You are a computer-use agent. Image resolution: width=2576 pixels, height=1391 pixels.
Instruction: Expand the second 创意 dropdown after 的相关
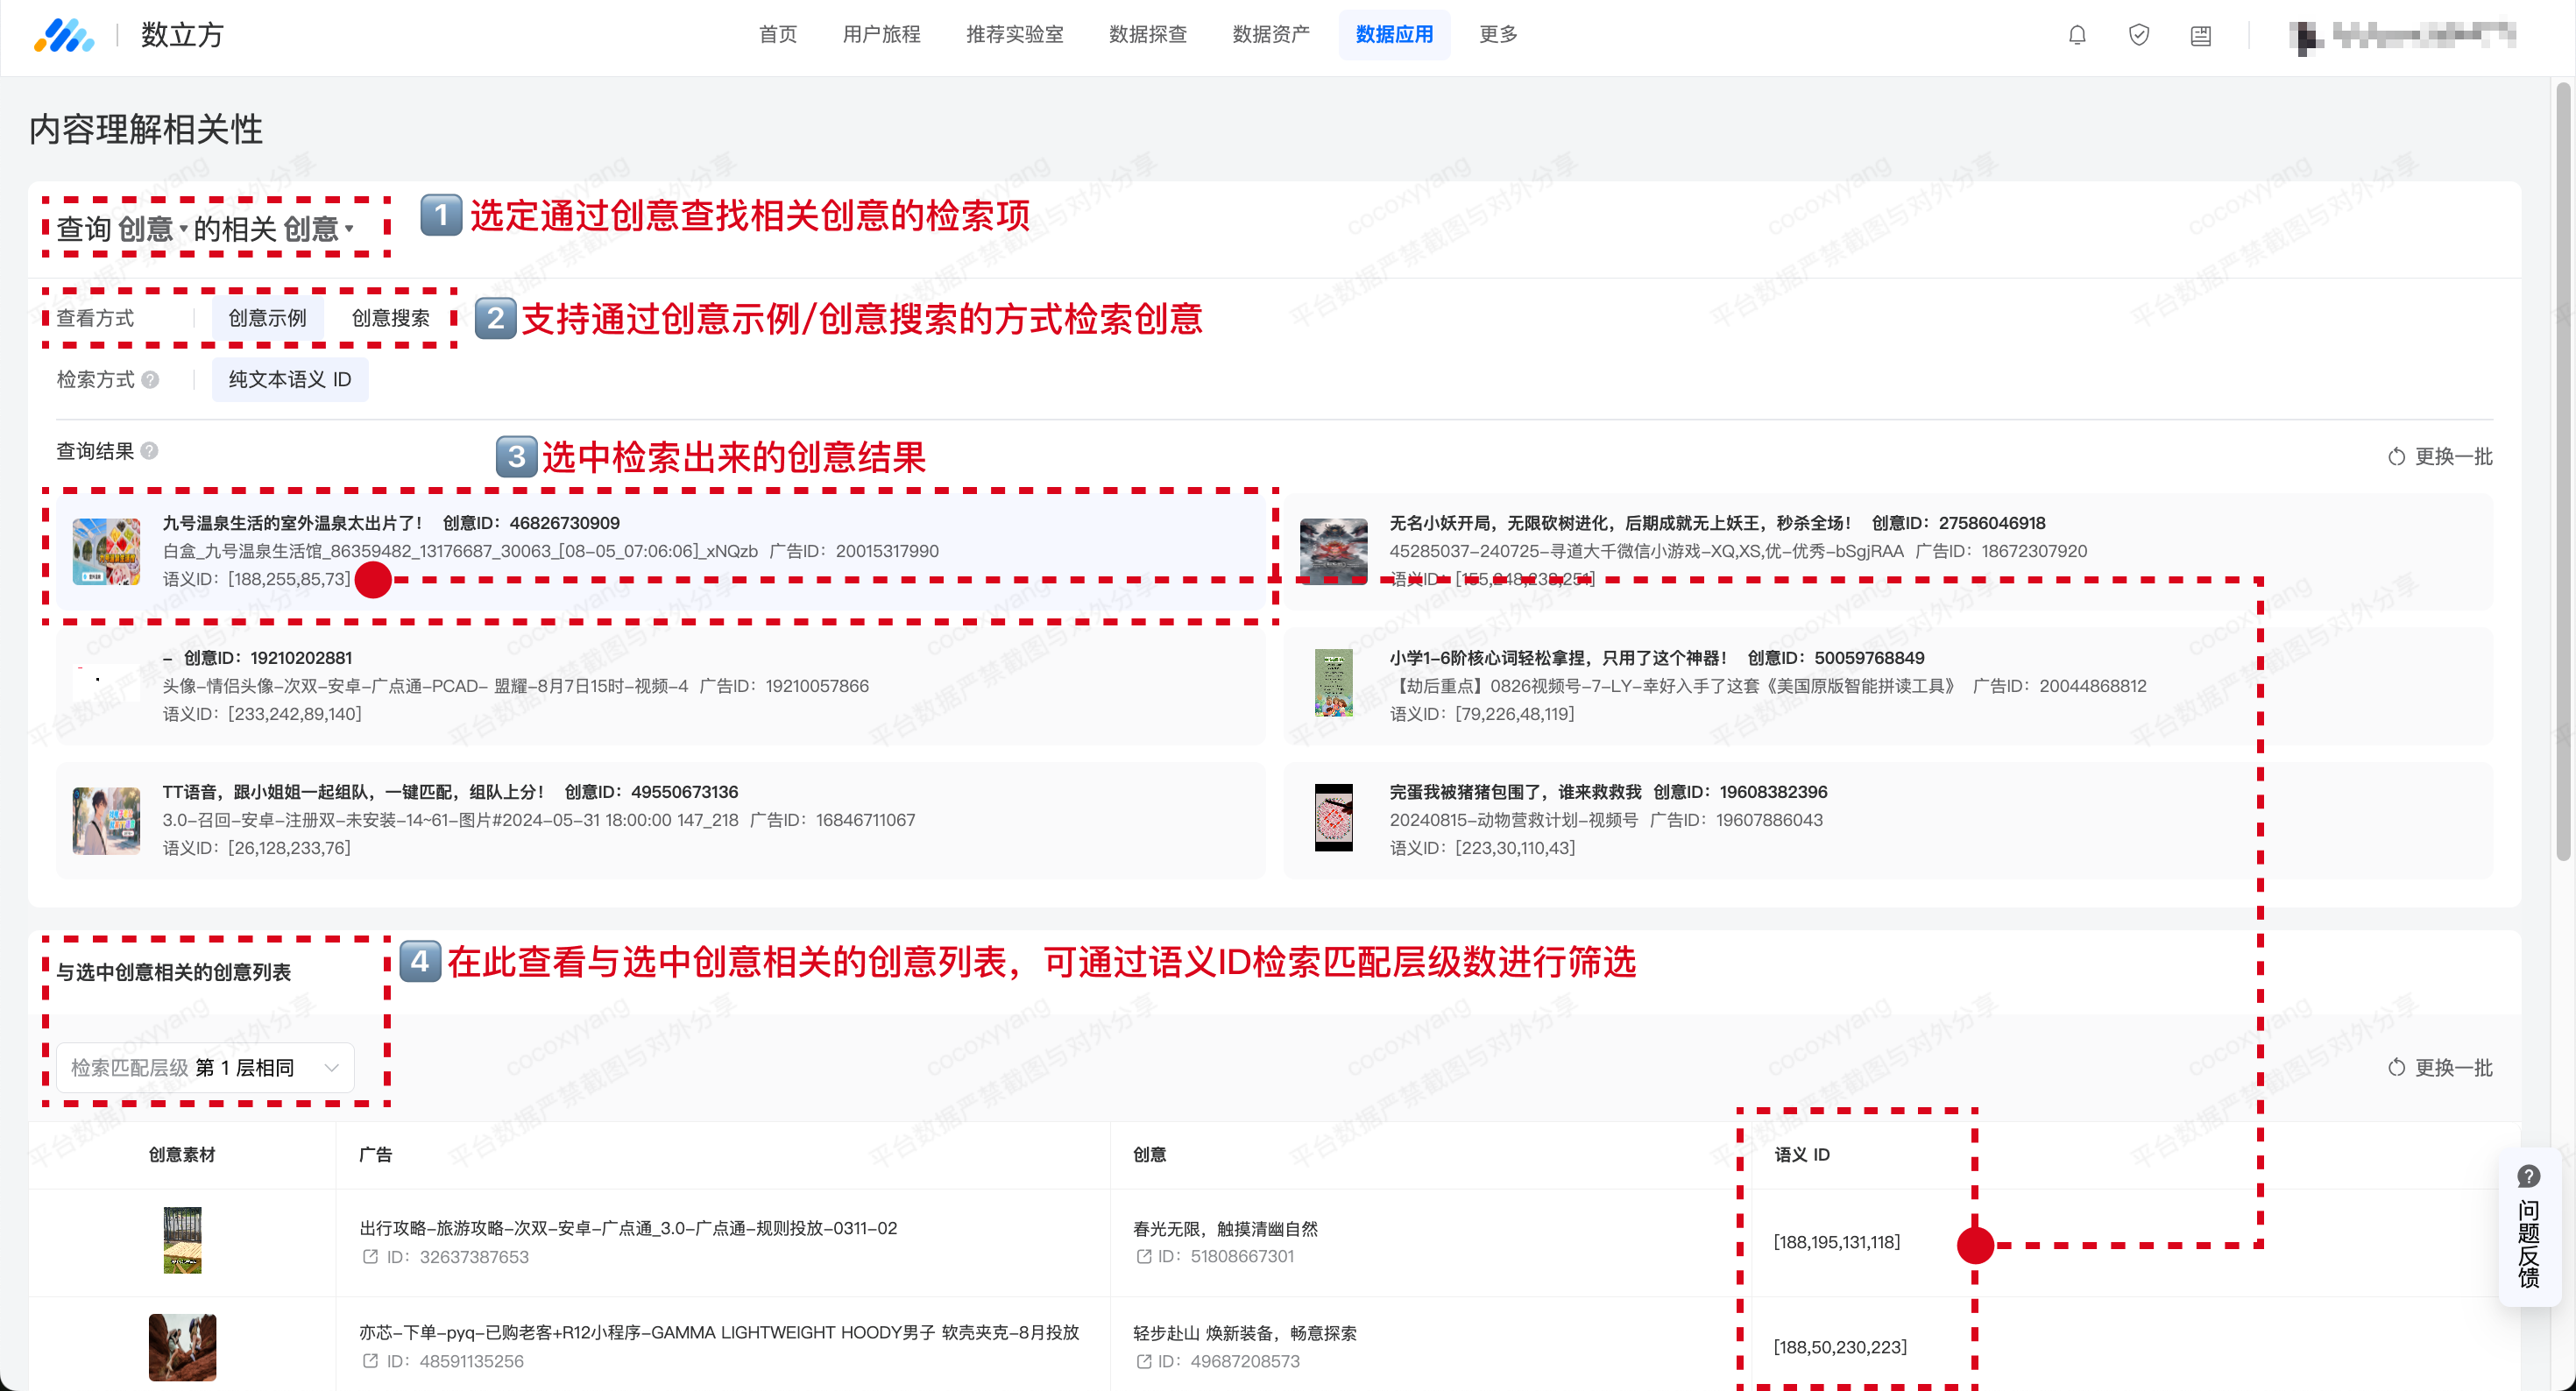tap(318, 229)
